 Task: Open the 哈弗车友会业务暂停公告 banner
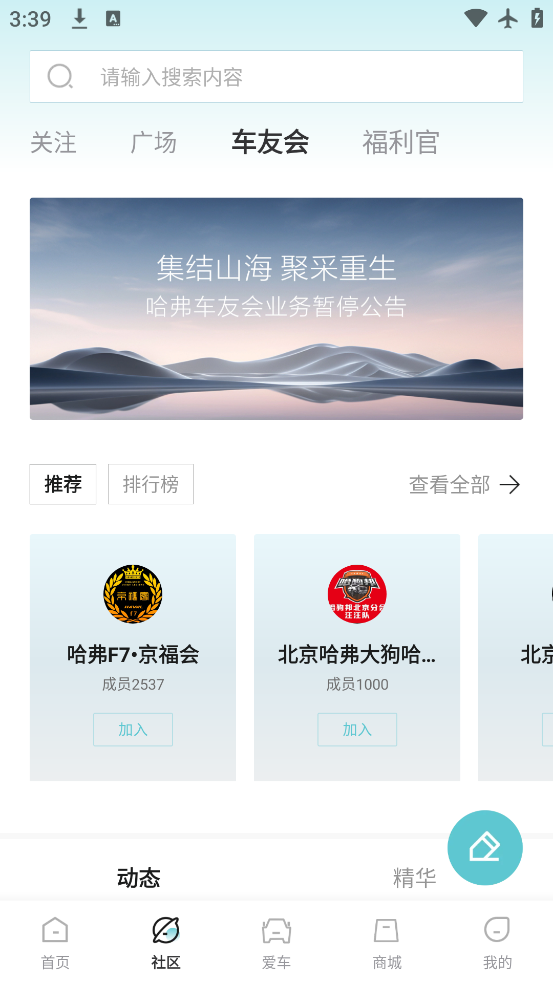pyautogui.click(x=276, y=308)
